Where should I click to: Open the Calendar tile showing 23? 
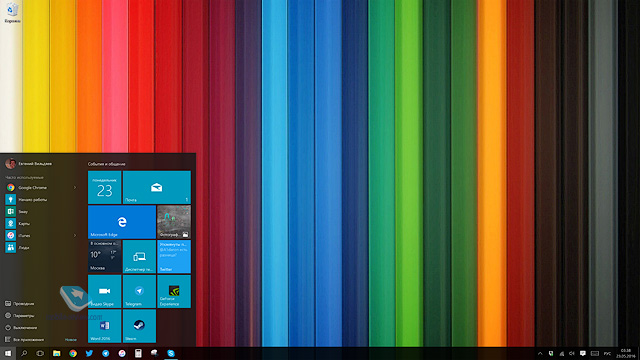104,187
